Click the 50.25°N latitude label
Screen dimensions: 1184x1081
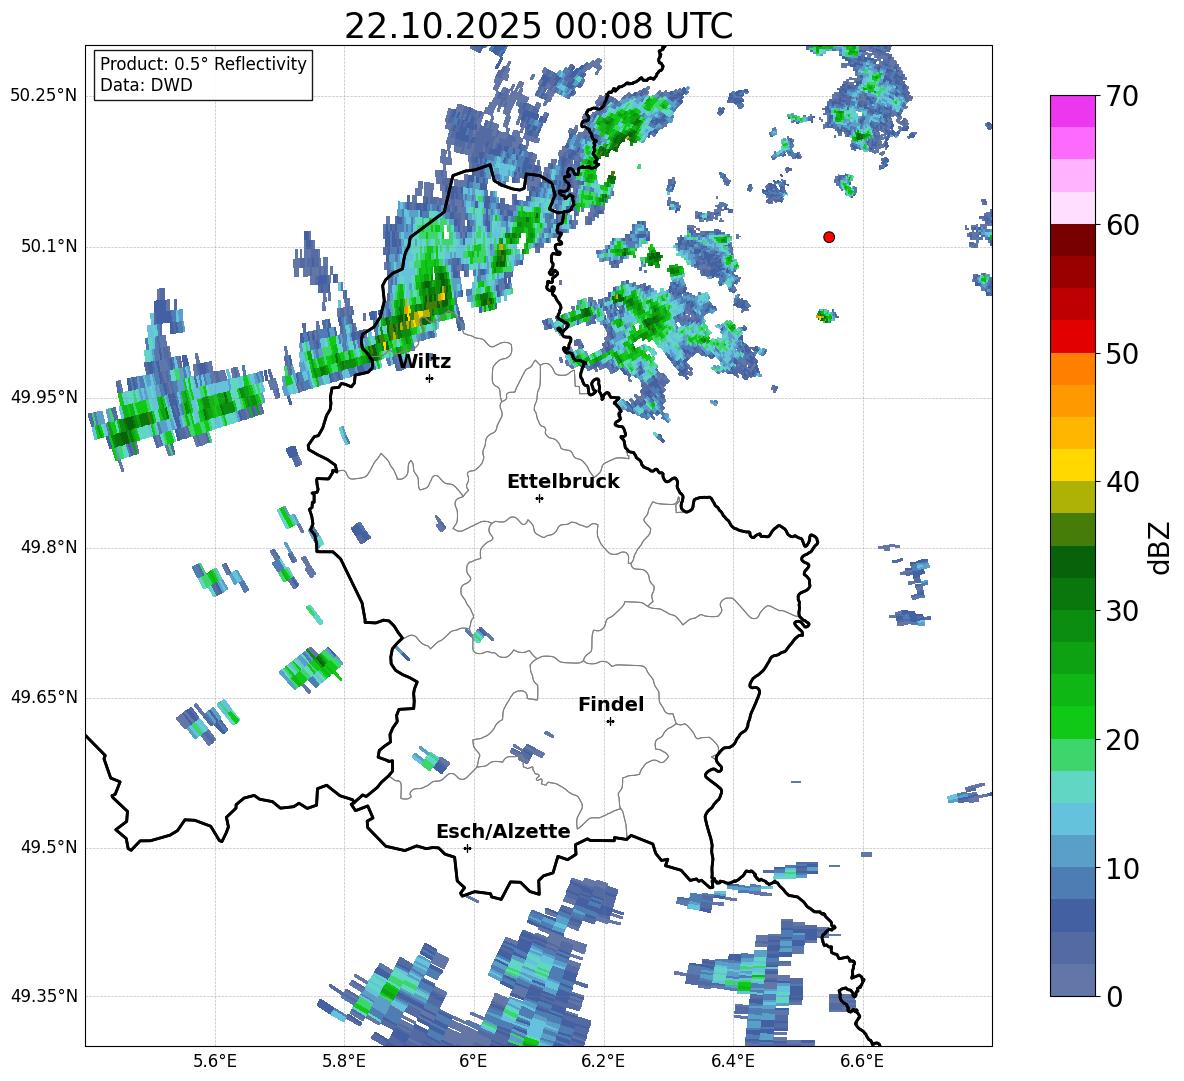click(x=44, y=97)
